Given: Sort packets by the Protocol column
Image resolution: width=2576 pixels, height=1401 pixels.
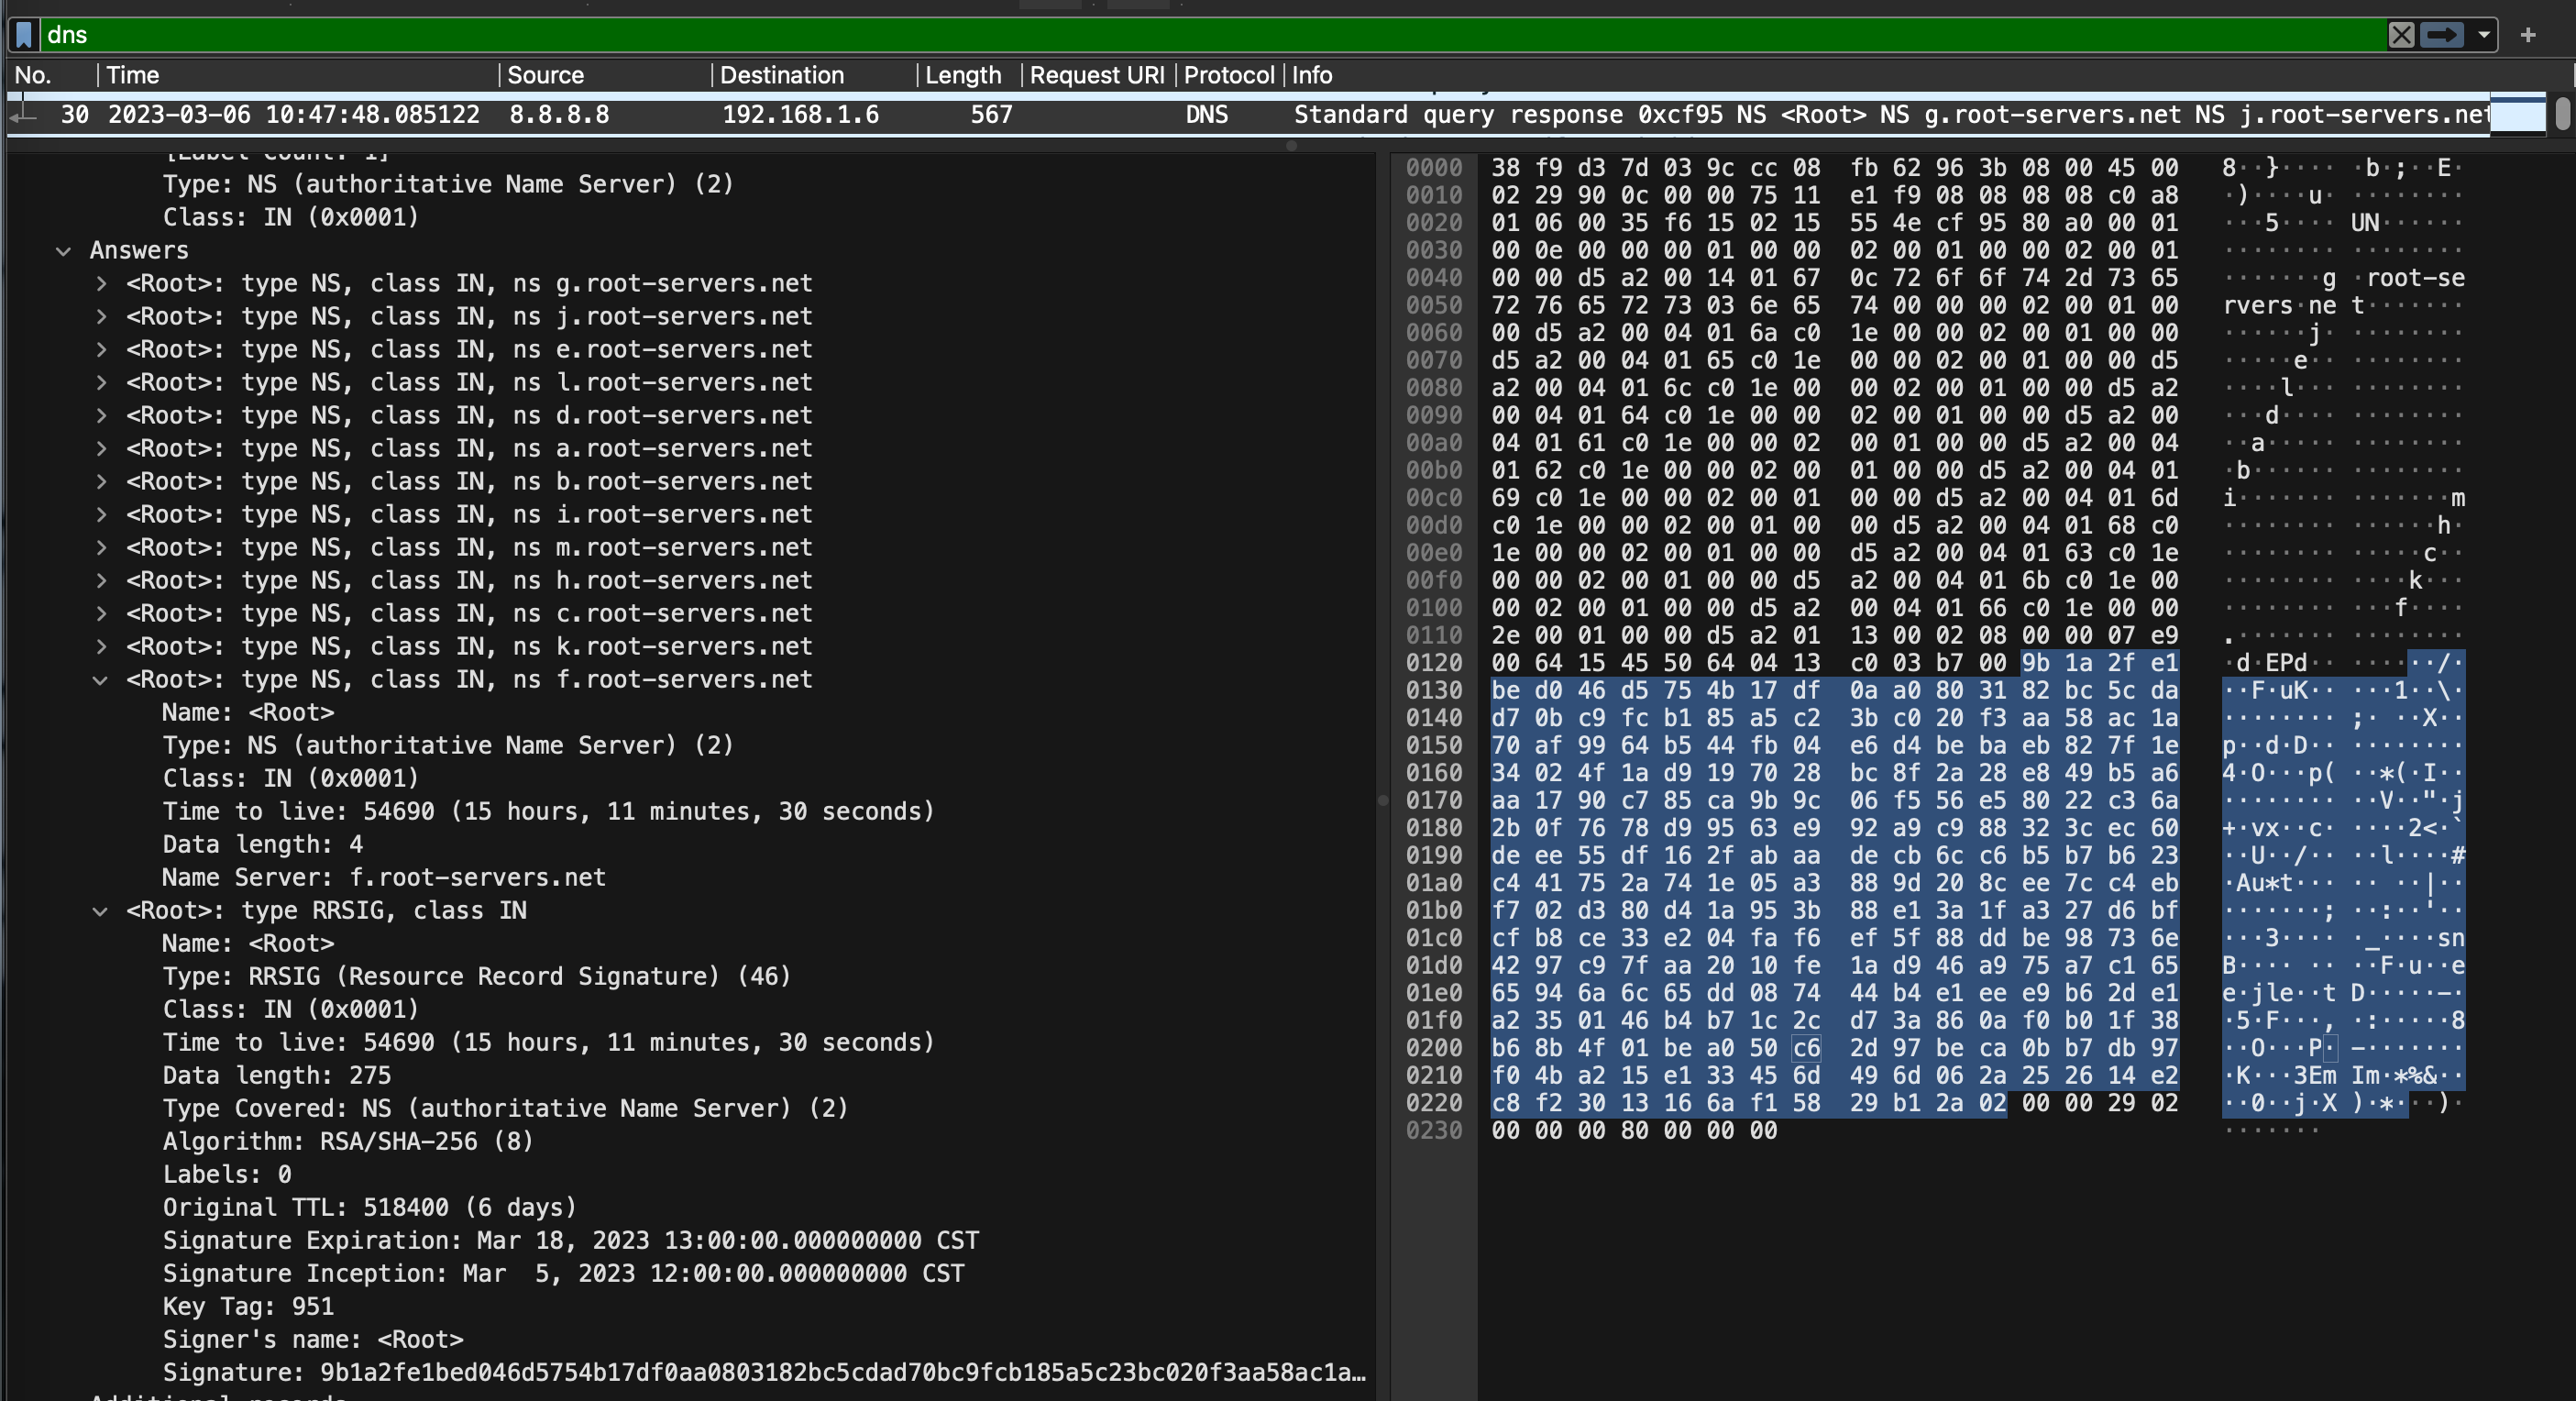Looking at the screenshot, I should (1229, 75).
